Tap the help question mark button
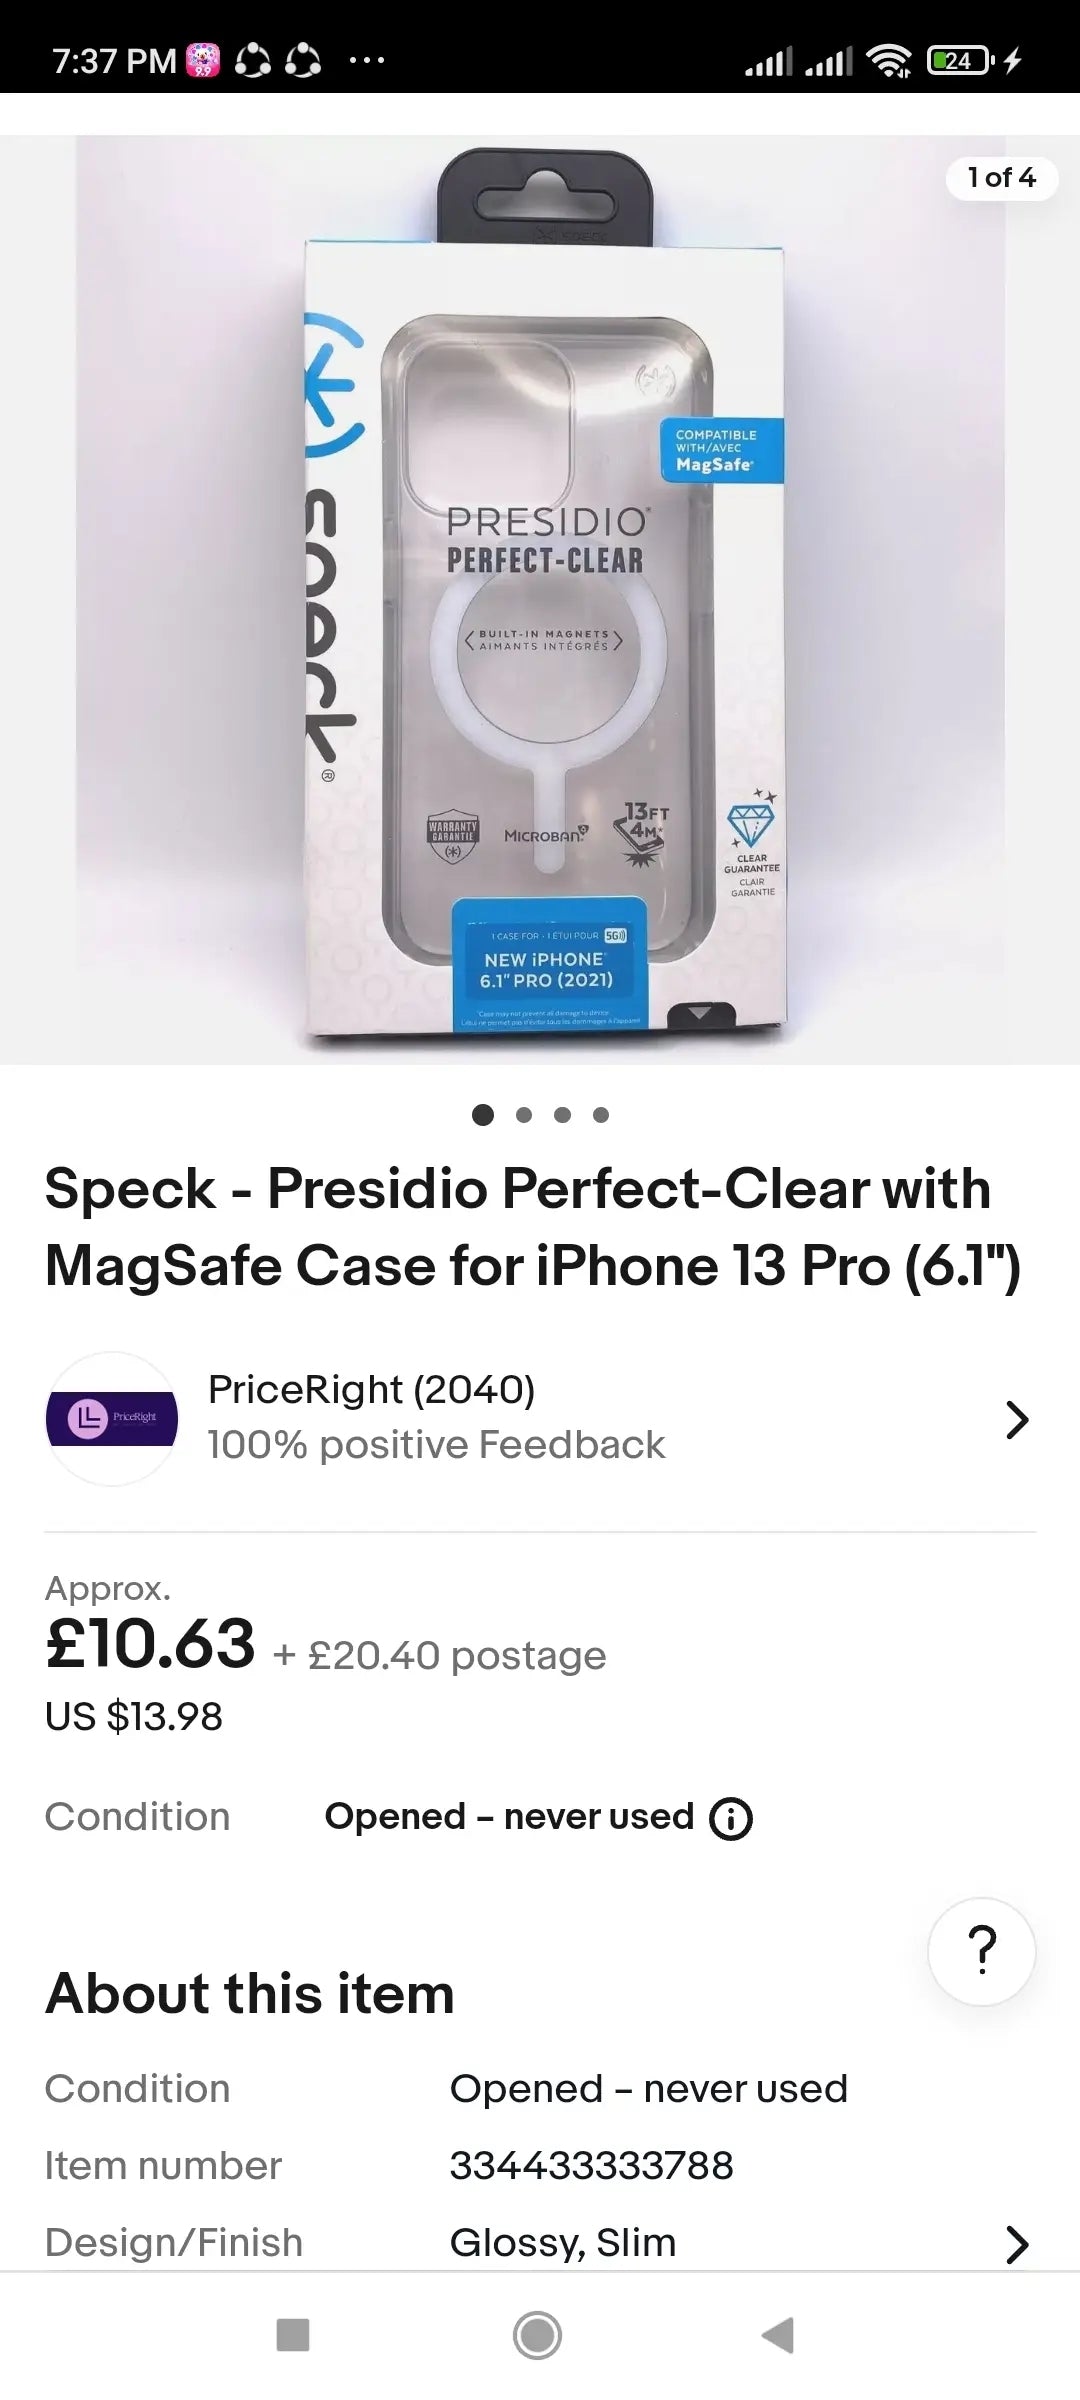The width and height of the screenshot is (1080, 2400). click(x=981, y=1950)
